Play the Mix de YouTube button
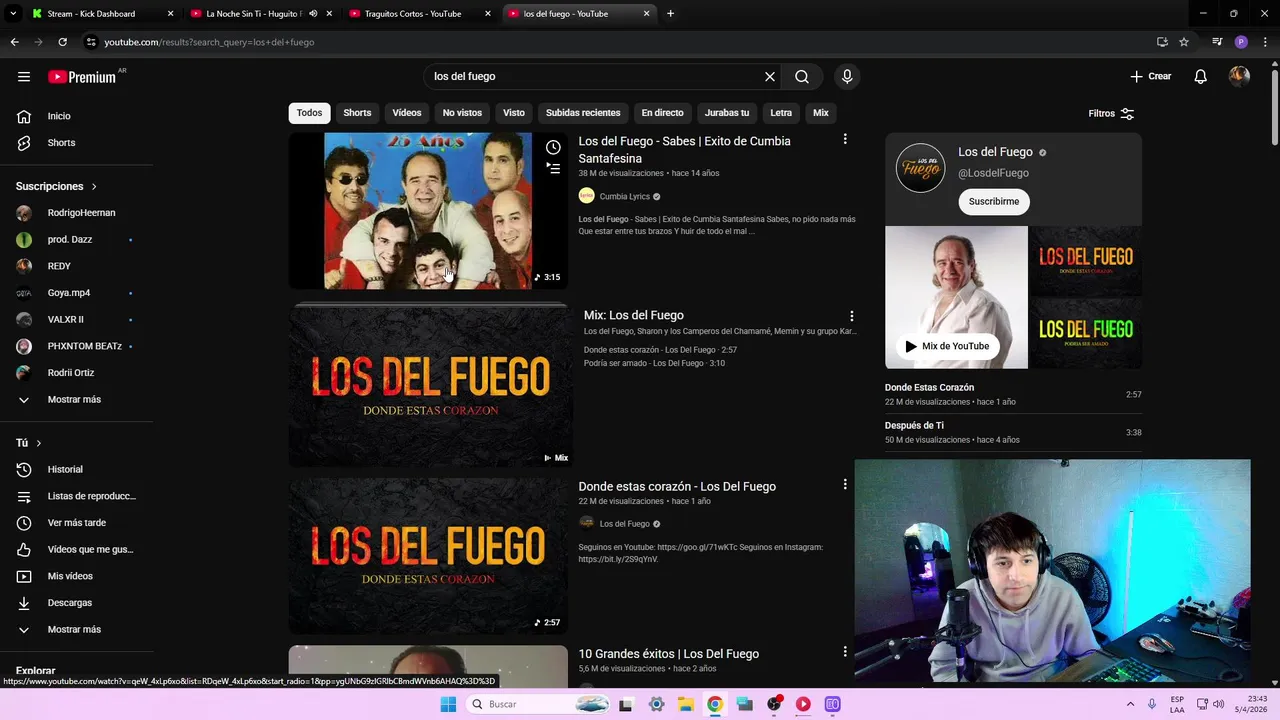 pyautogui.click(x=947, y=346)
